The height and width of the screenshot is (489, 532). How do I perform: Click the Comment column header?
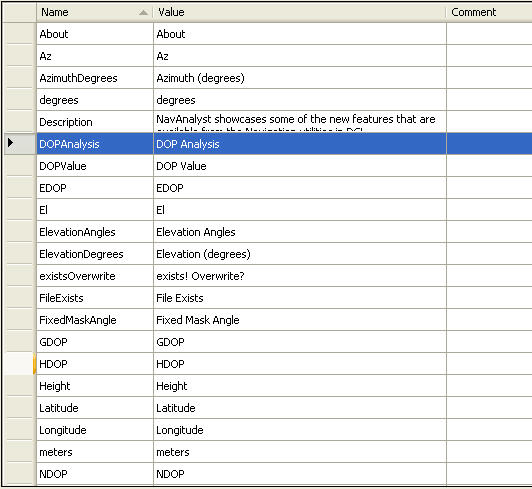point(489,12)
